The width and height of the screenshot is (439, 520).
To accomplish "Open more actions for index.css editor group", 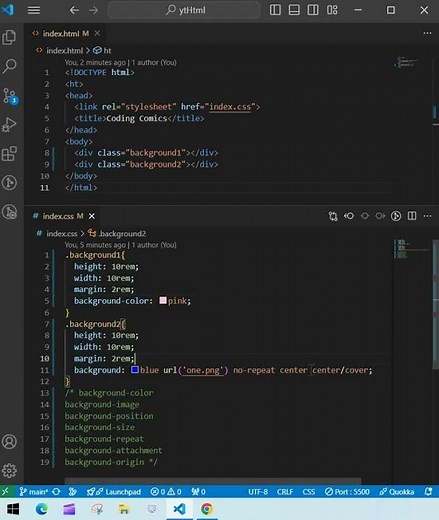I will coord(427,216).
